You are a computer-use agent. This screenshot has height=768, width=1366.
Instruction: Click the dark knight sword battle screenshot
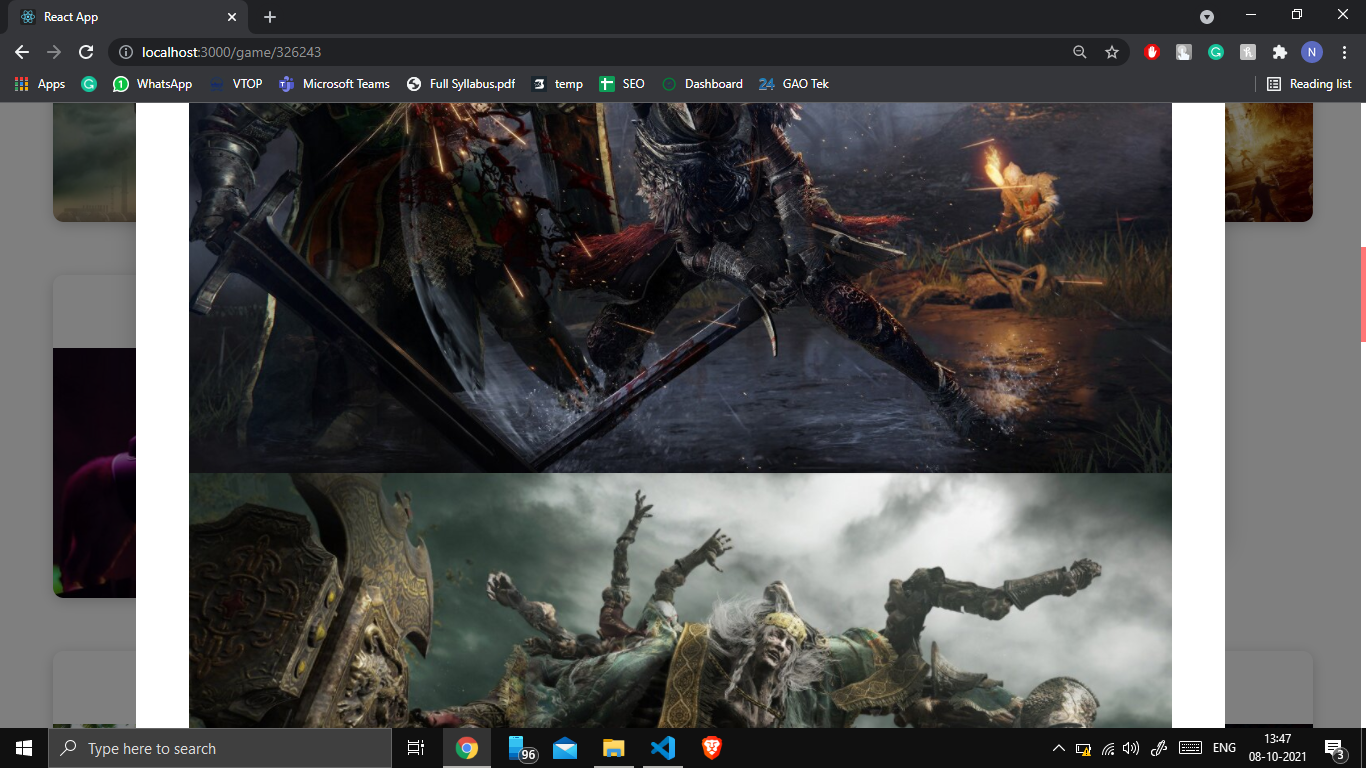(x=680, y=288)
